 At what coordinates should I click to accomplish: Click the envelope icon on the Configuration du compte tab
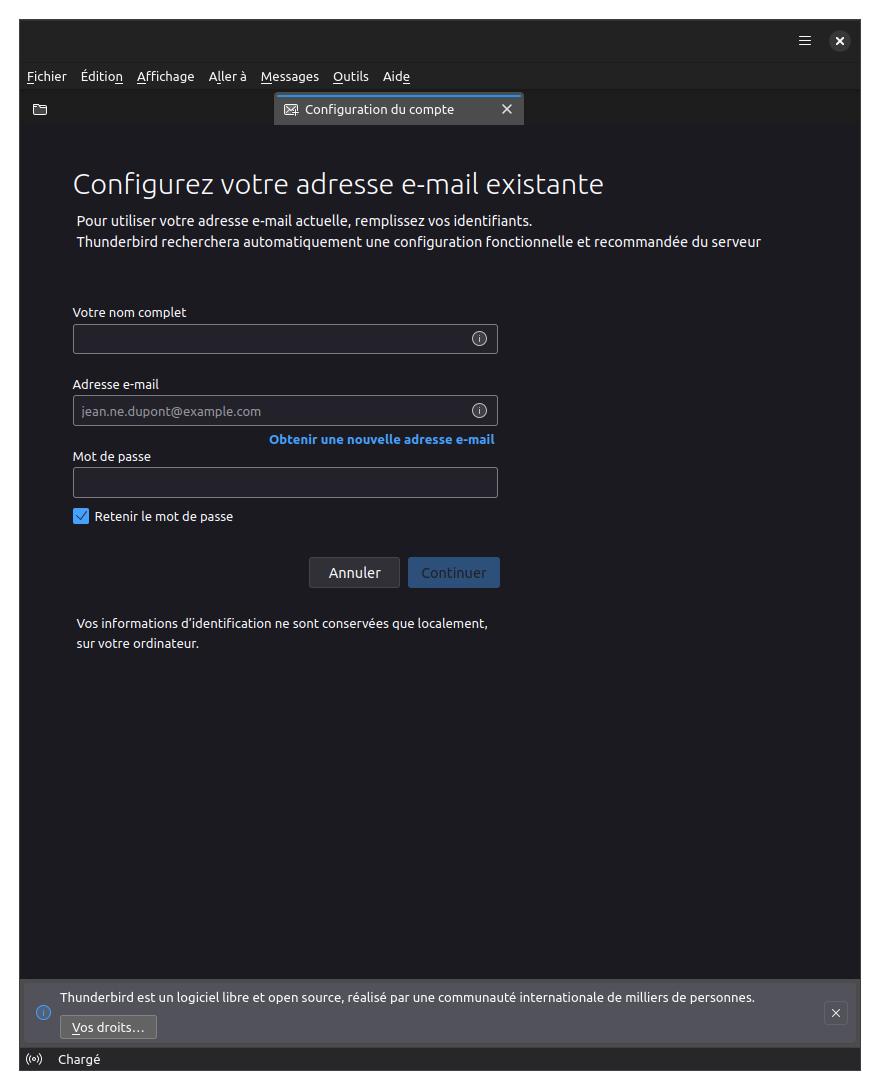pos(291,110)
